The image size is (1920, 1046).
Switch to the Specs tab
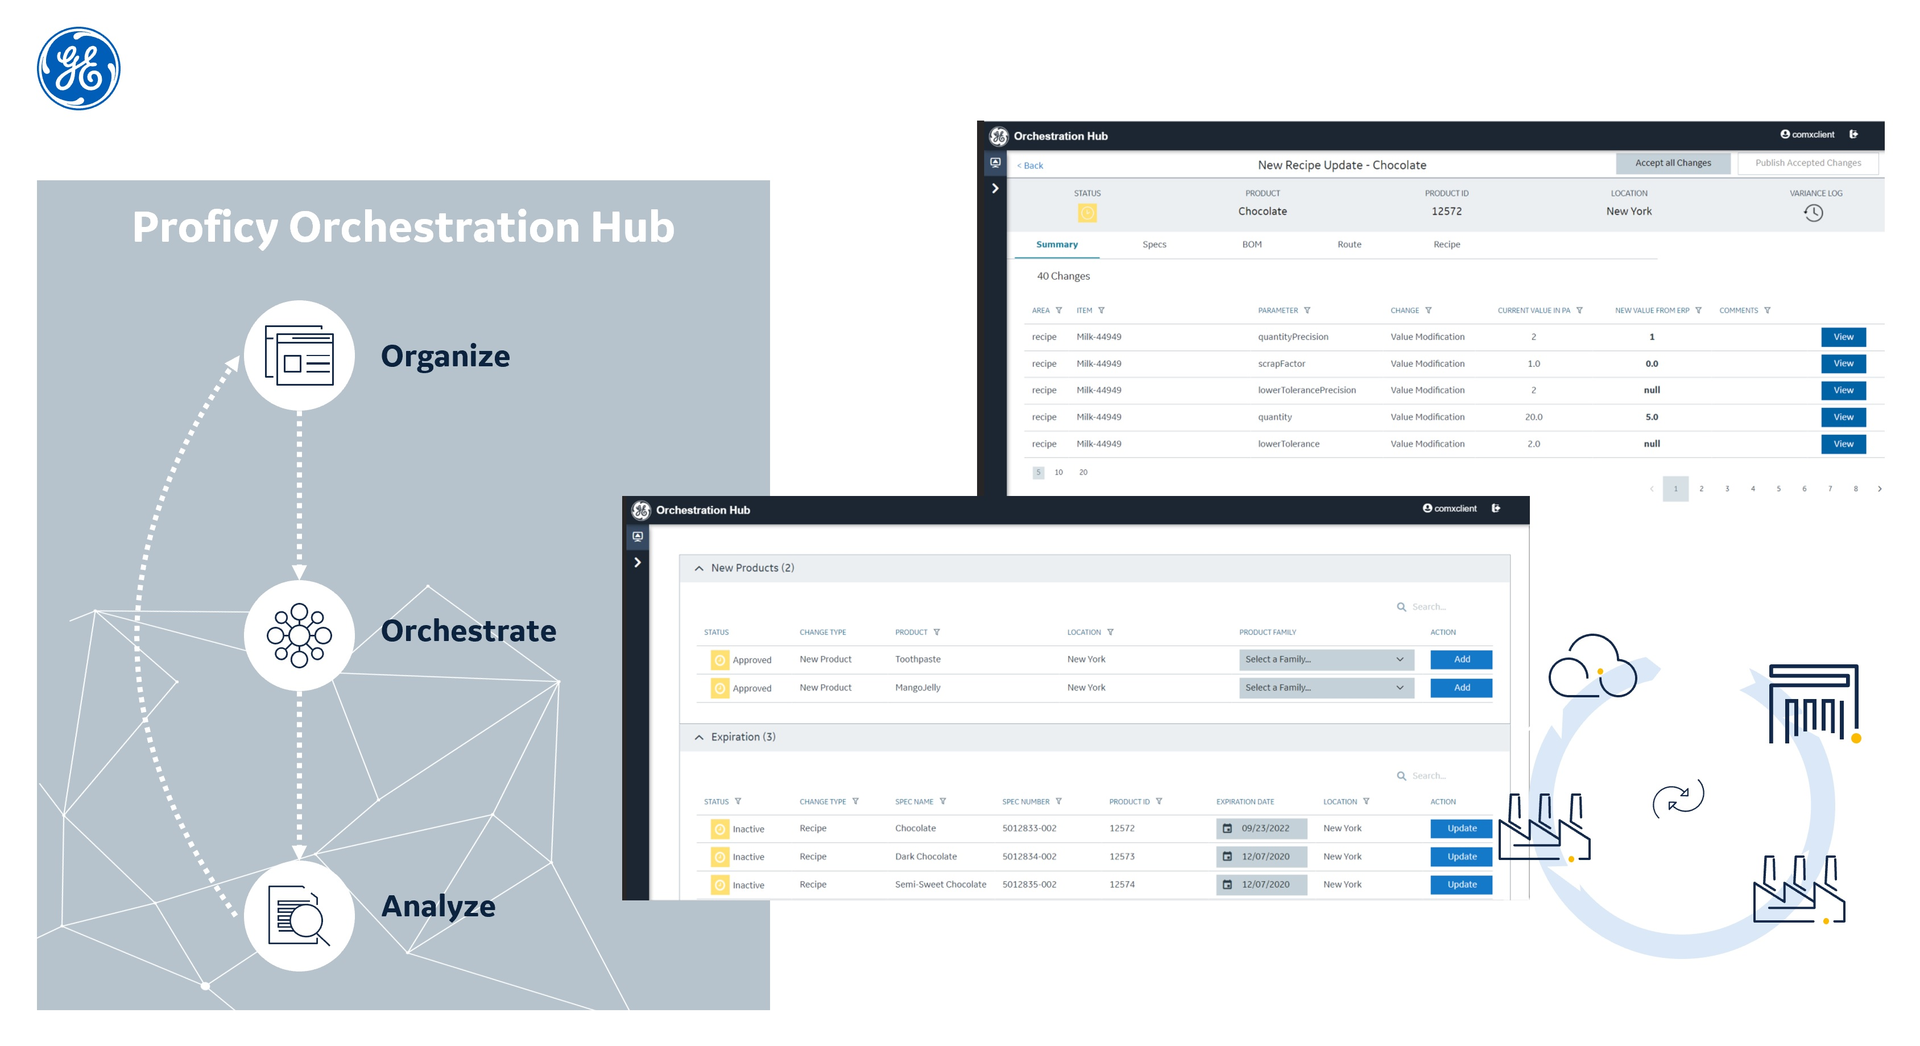click(1154, 244)
